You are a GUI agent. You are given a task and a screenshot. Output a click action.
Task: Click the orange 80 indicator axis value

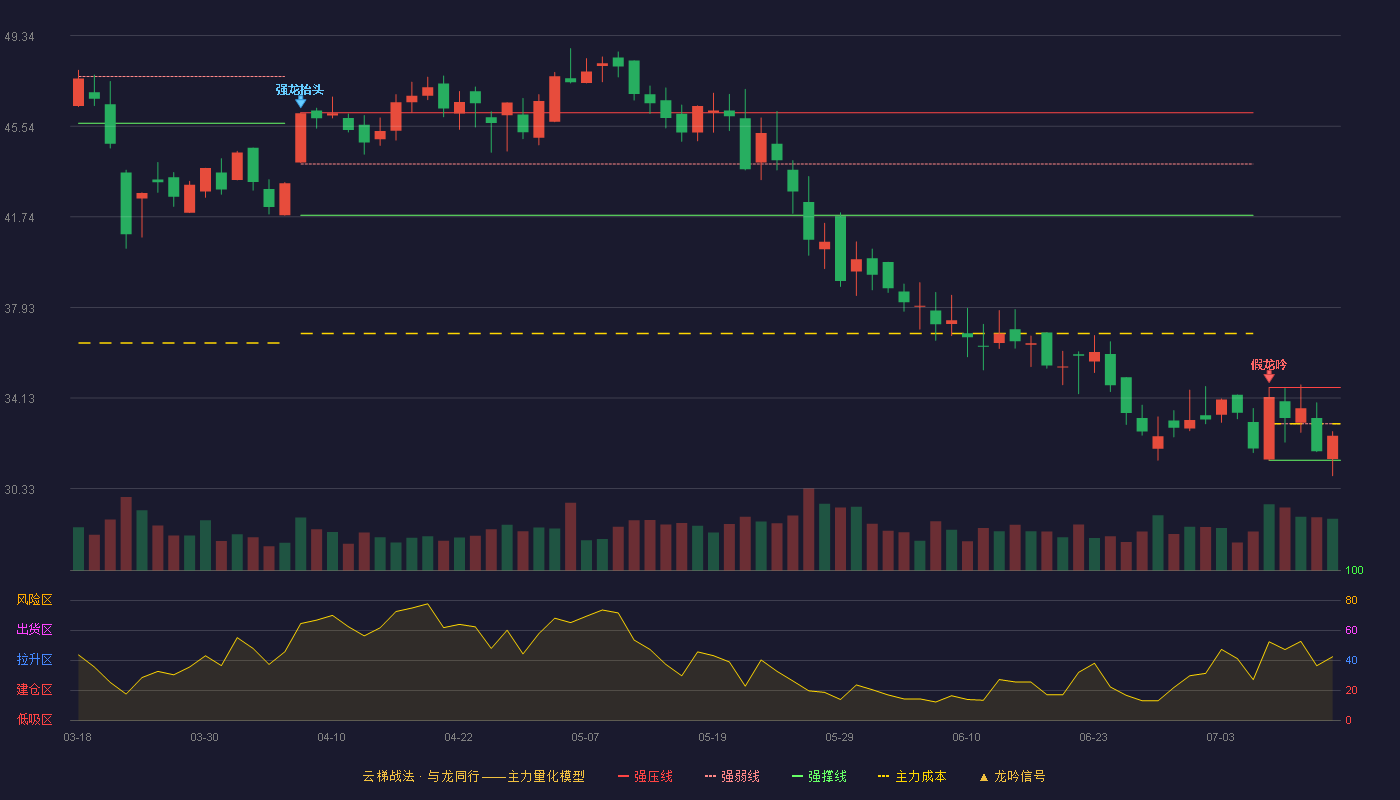click(1351, 601)
